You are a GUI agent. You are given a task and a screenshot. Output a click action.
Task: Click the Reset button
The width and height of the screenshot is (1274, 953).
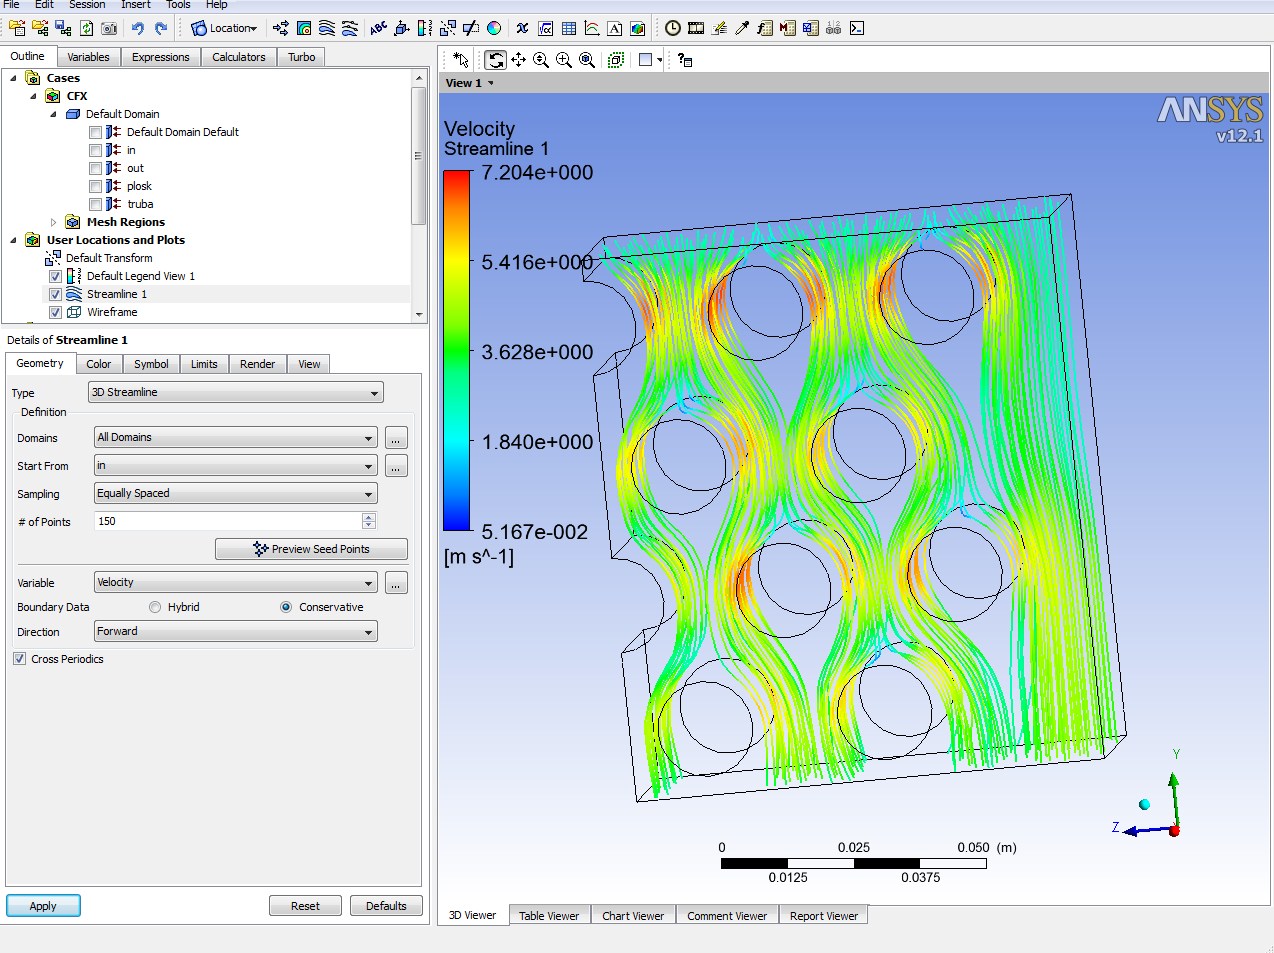pos(305,906)
